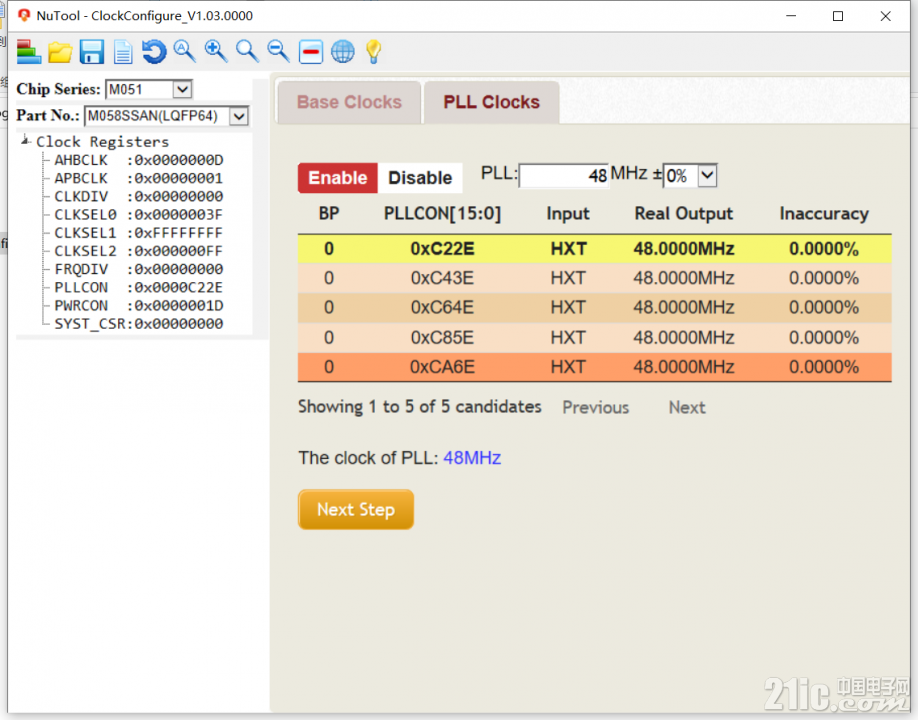918x720 pixels.
Task: Collapse the Clock Registers tree node
Action: click(x=25, y=140)
